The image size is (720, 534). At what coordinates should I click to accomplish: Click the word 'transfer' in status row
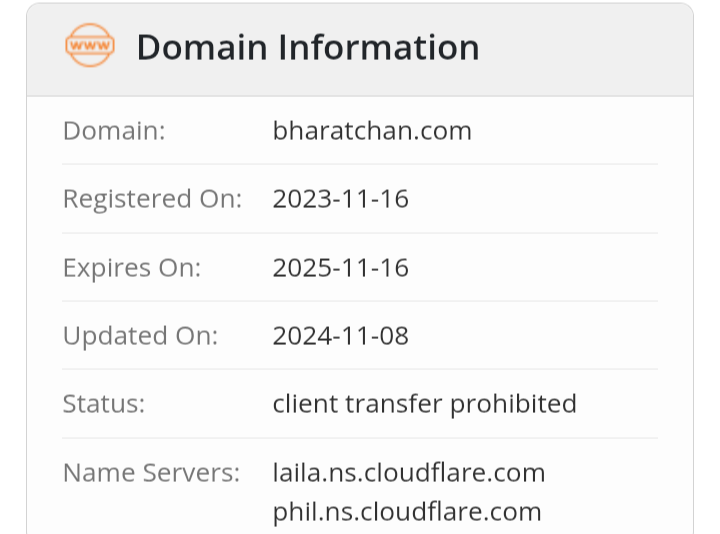tap(394, 404)
